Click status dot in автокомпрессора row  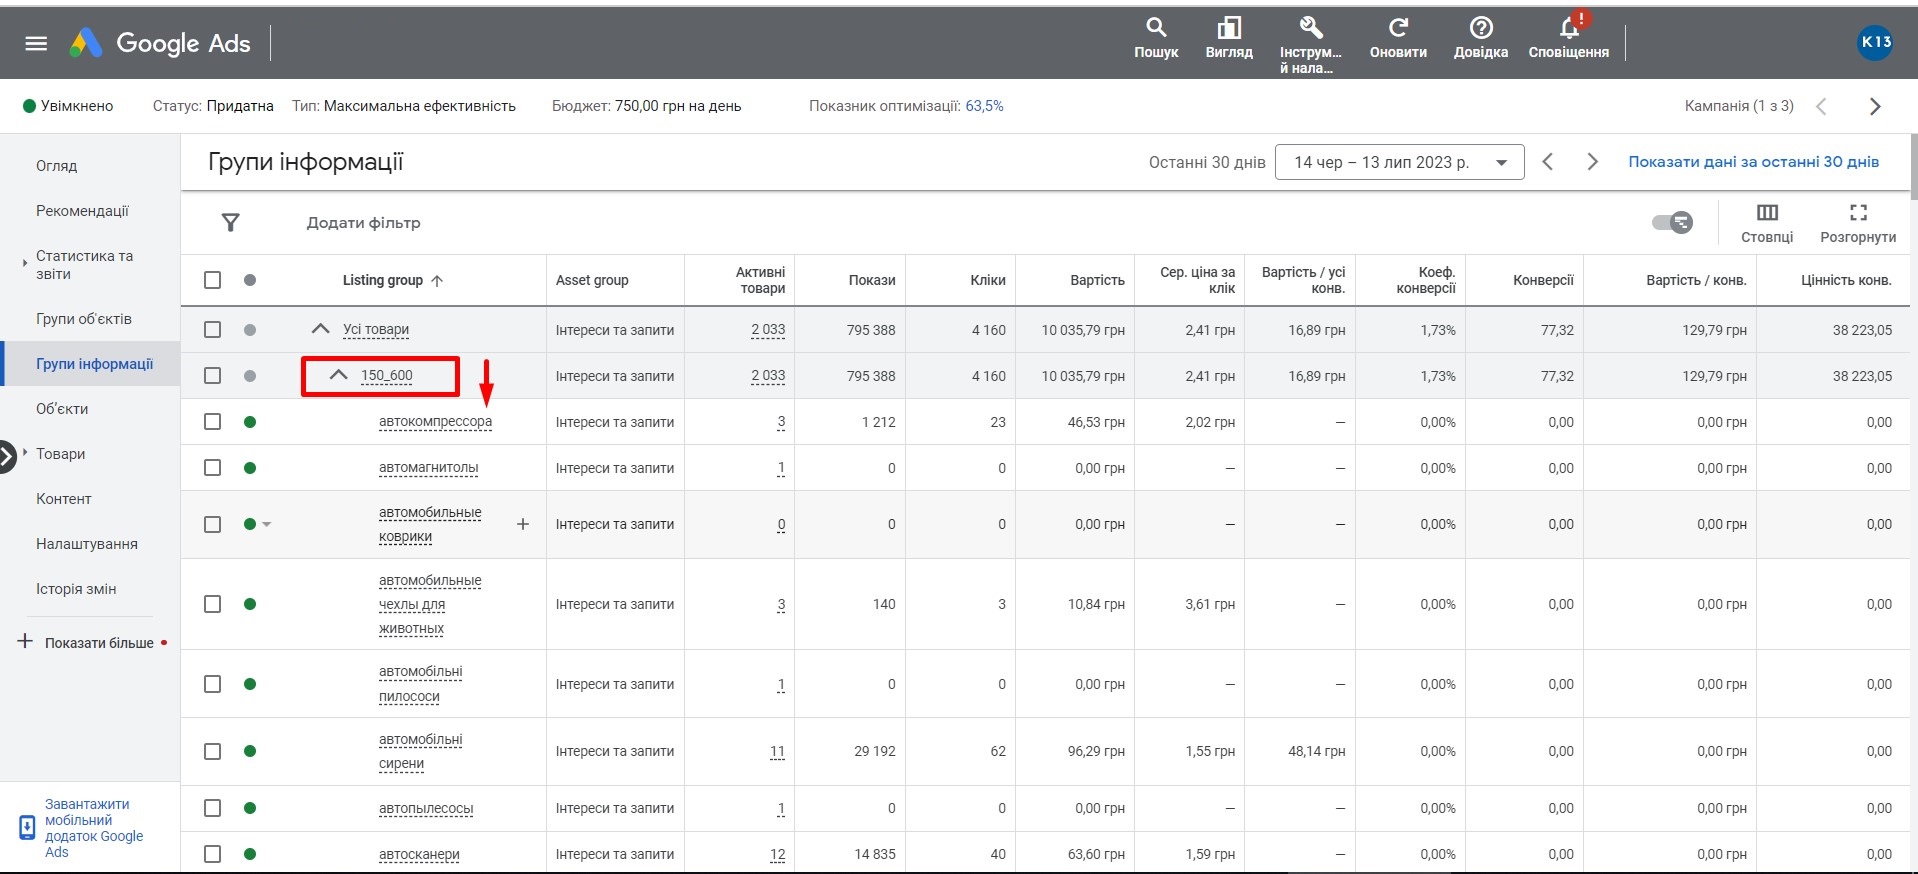[x=250, y=422]
